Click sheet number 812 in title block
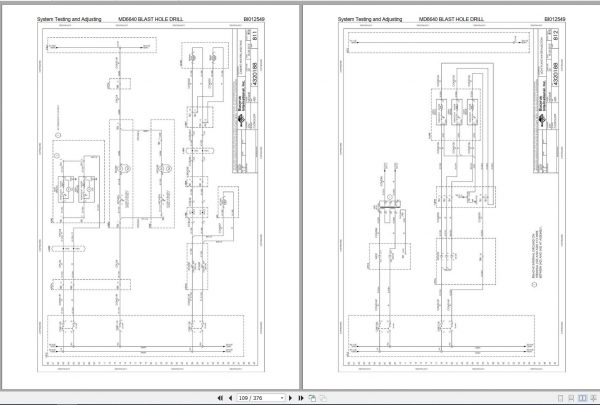The image size is (600, 405). click(556, 35)
